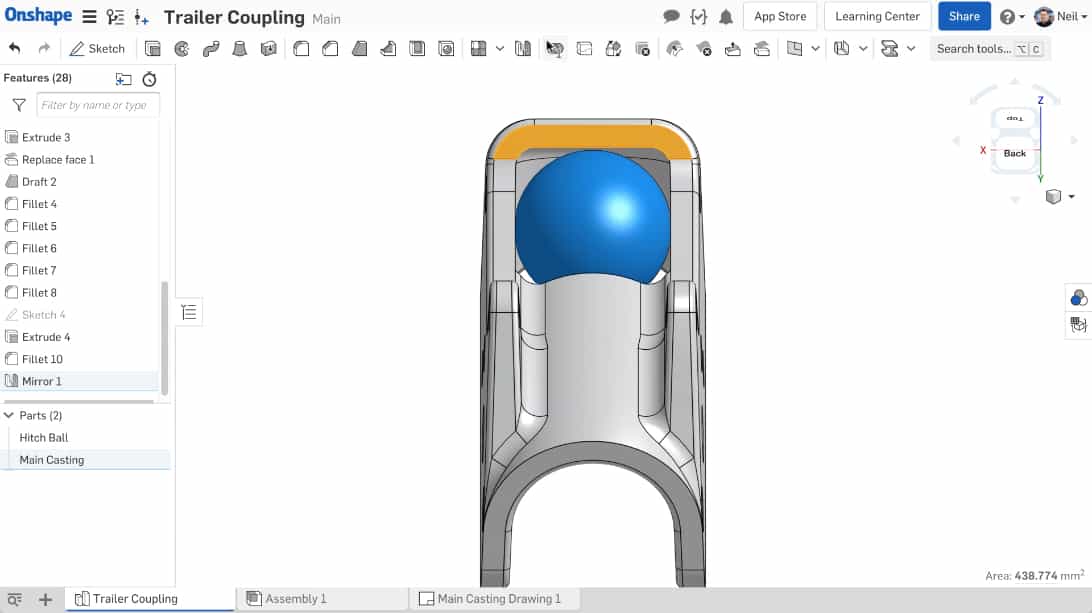Open the configuration variables braces icon
The image size is (1092, 613).
coord(699,17)
